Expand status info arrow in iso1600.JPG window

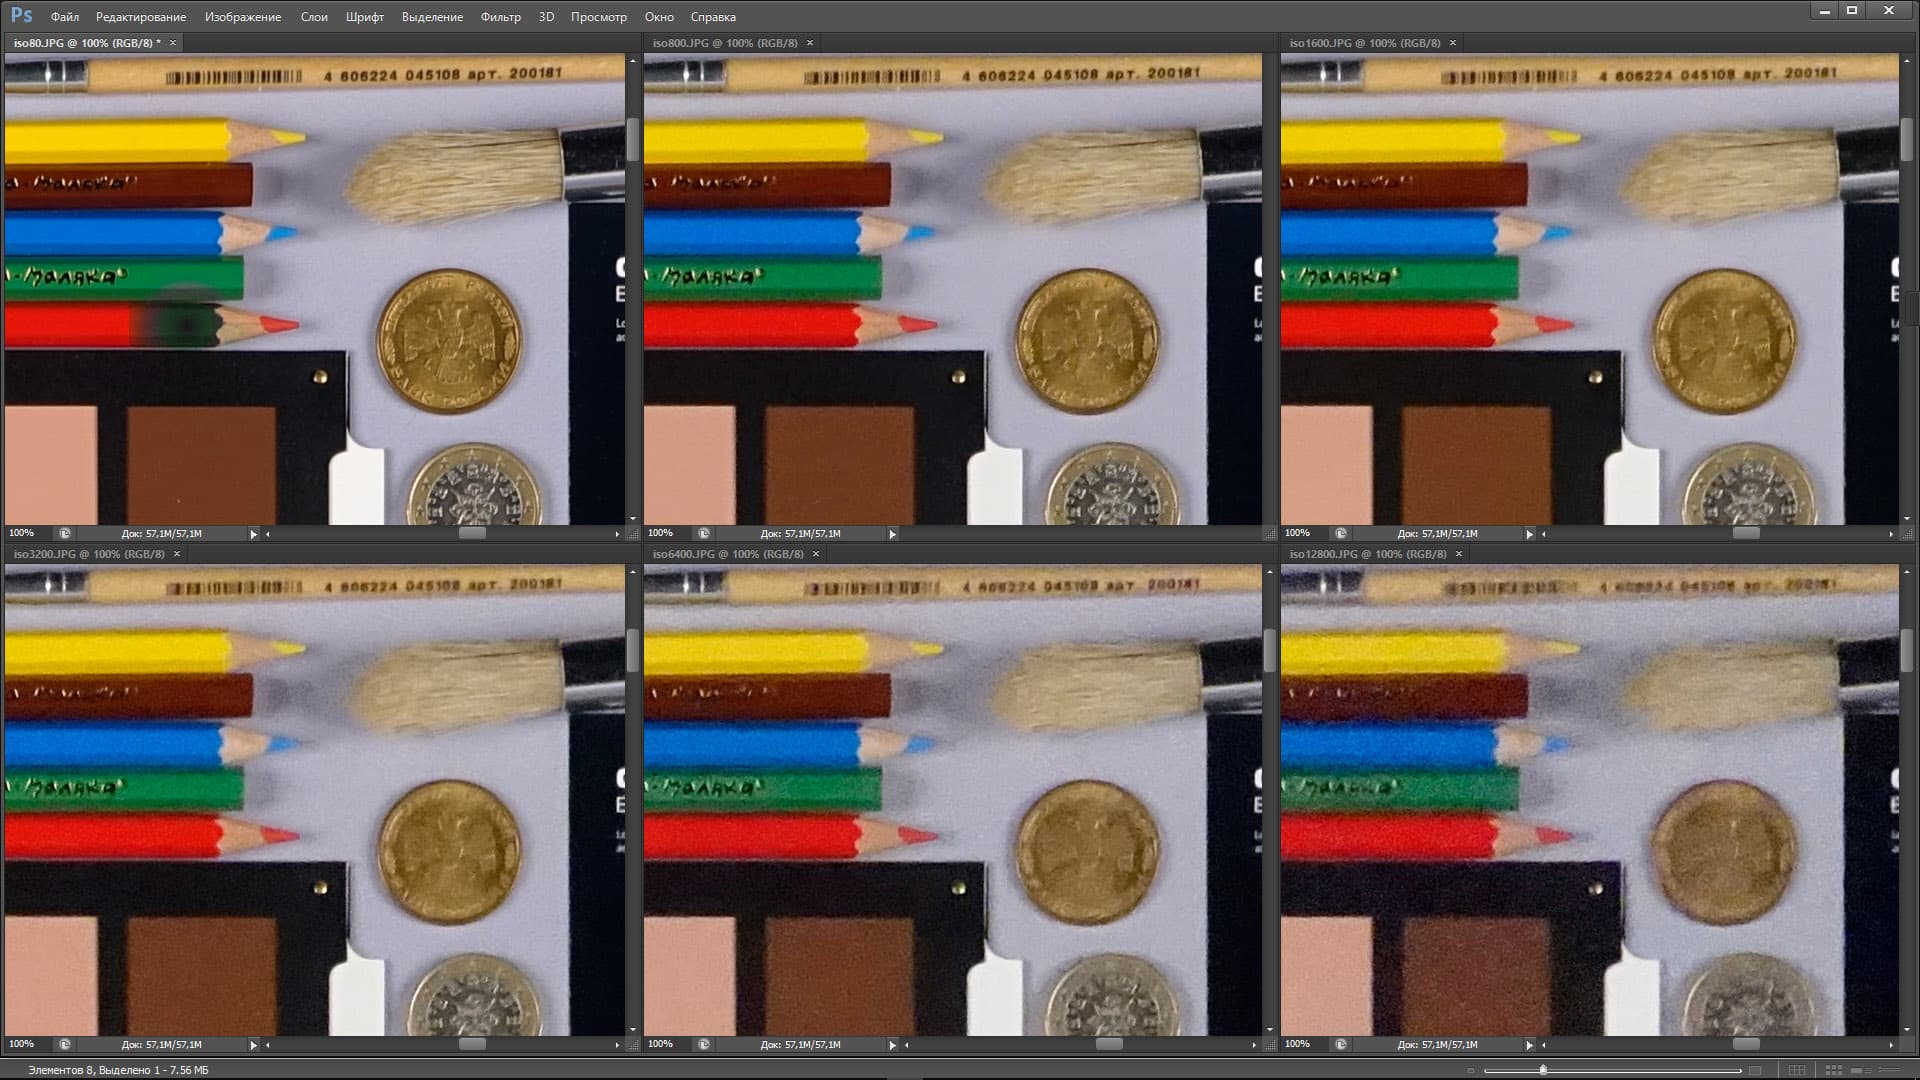pyautogui.click(x=1529, y=534)
